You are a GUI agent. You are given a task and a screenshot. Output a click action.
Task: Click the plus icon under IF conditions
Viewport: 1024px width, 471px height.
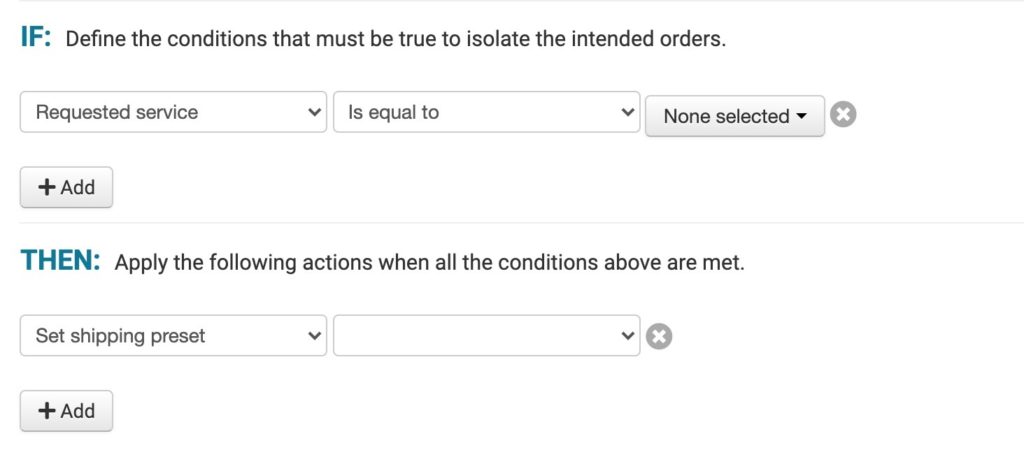point(46,187)
